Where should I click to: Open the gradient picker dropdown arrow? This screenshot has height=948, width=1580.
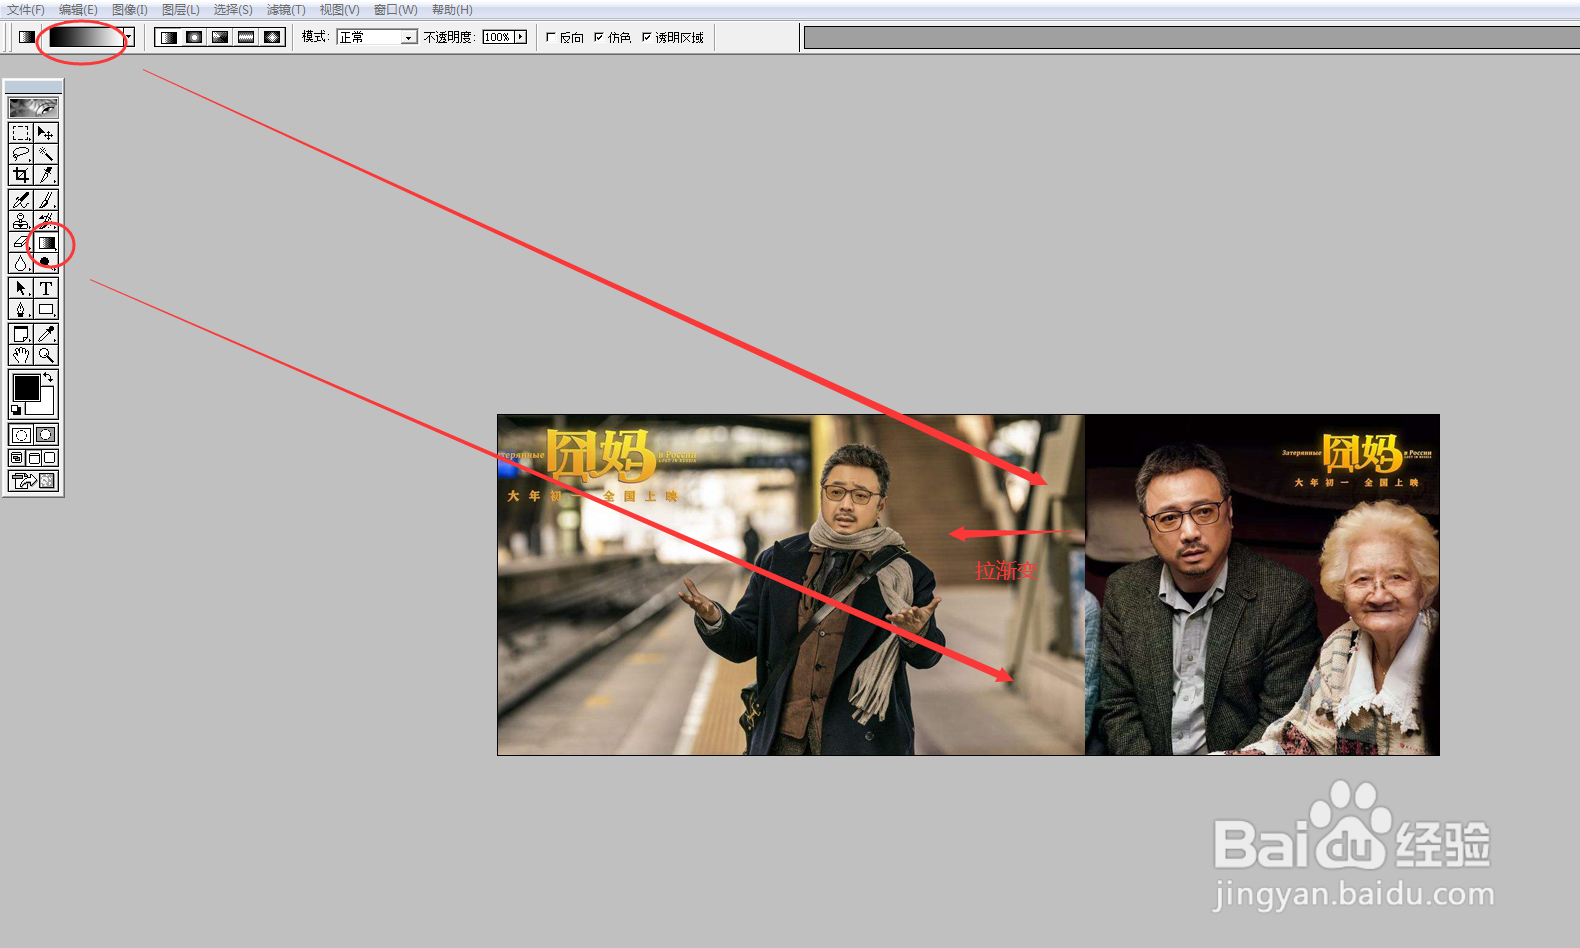pyautogui.click(x=128, y=37)
